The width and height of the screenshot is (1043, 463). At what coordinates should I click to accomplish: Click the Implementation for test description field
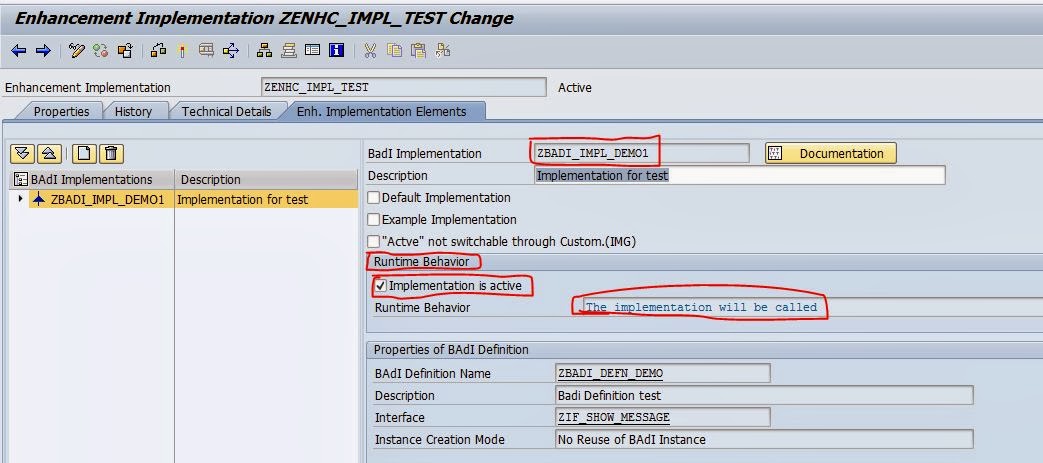[740, 175]
